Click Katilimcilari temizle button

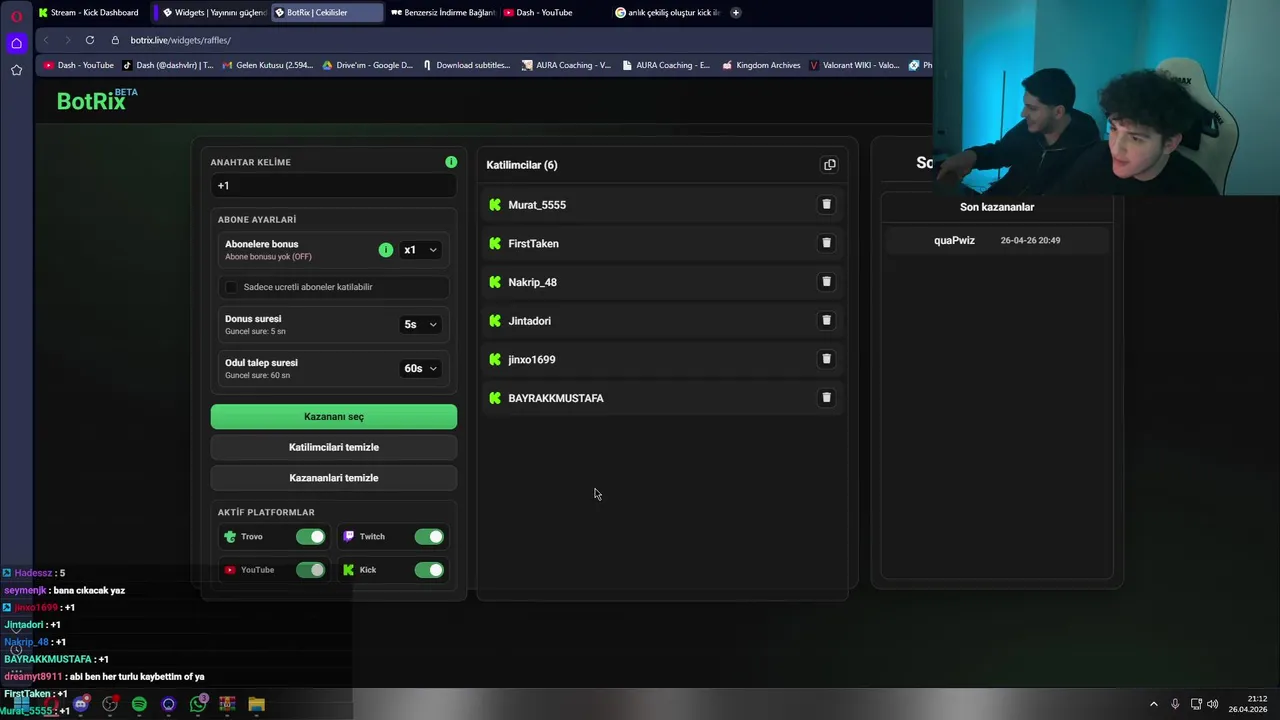pyautogui.click(x=334, y=447)
